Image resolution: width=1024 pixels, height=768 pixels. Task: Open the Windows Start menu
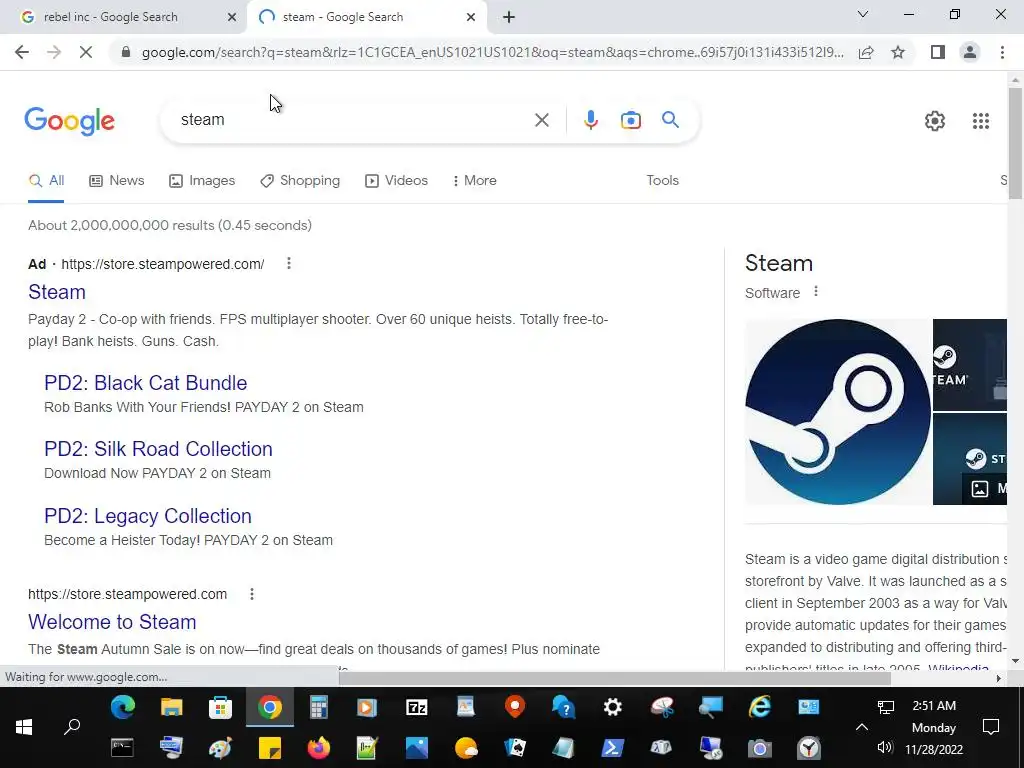click(x=24, y=727)
